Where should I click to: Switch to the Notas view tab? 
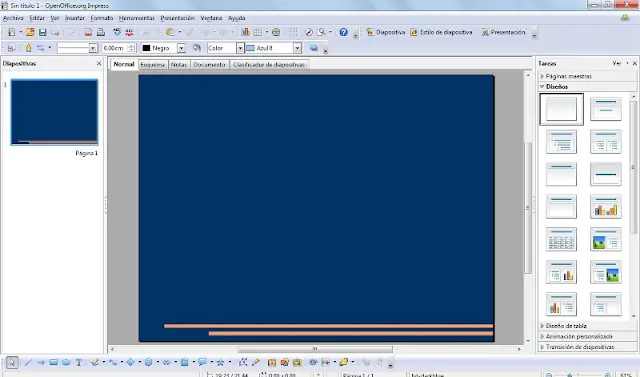click(179, 65)
